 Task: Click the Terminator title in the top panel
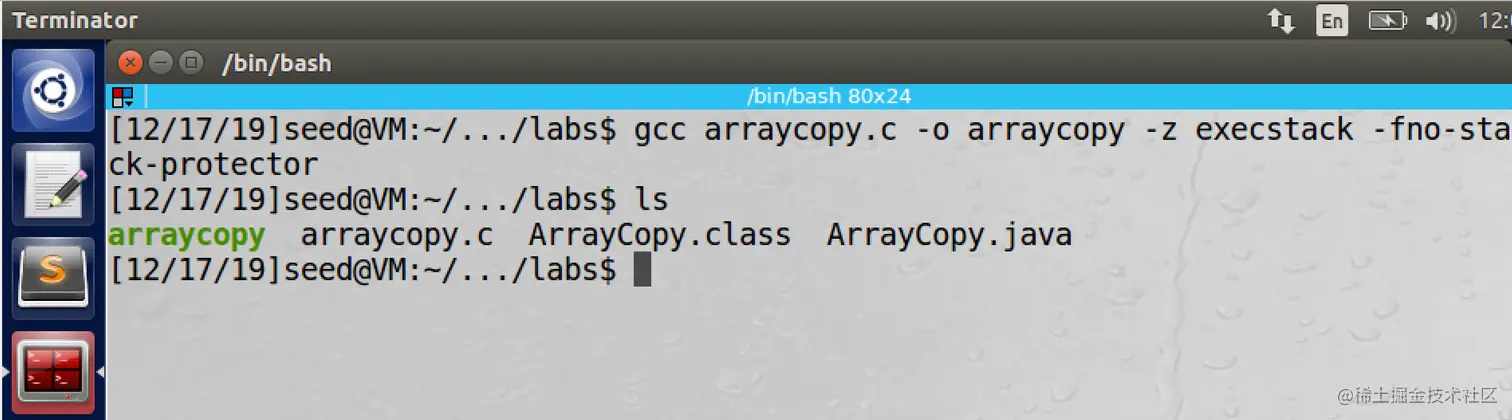[x=75, y=20]
